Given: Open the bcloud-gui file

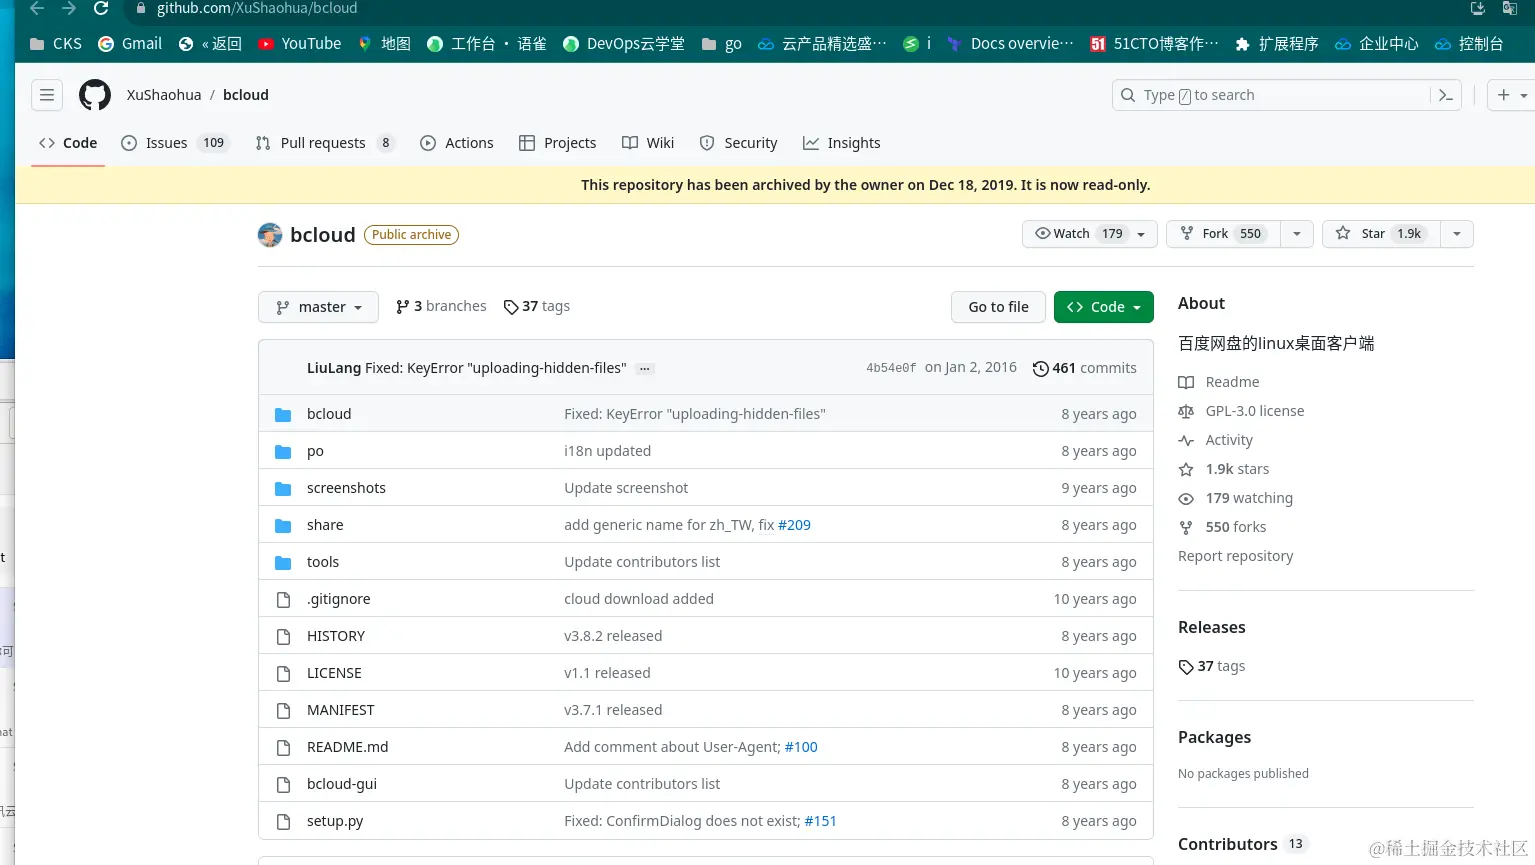Looking at the screenshot, I should click(x=342, y=784).
